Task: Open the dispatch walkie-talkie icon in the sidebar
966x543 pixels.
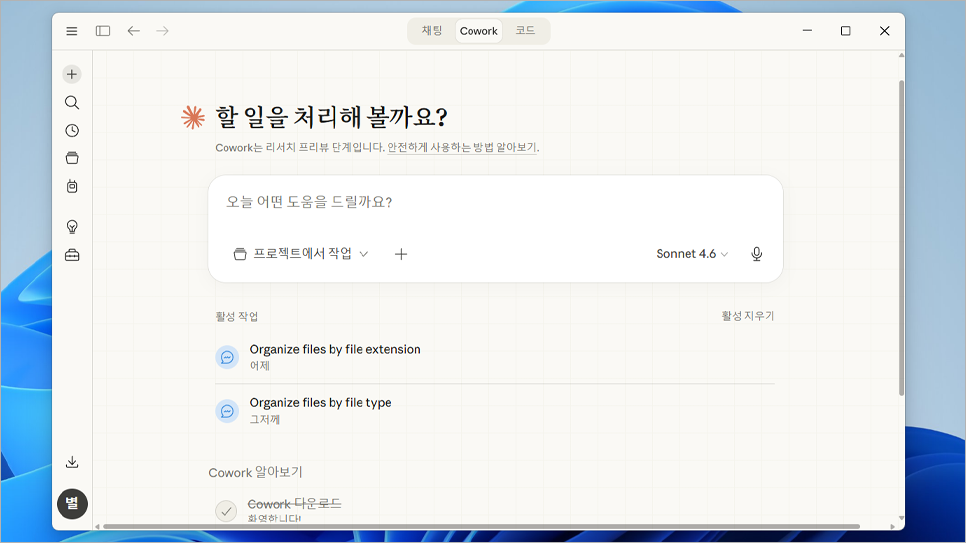Action: [72, 186]
